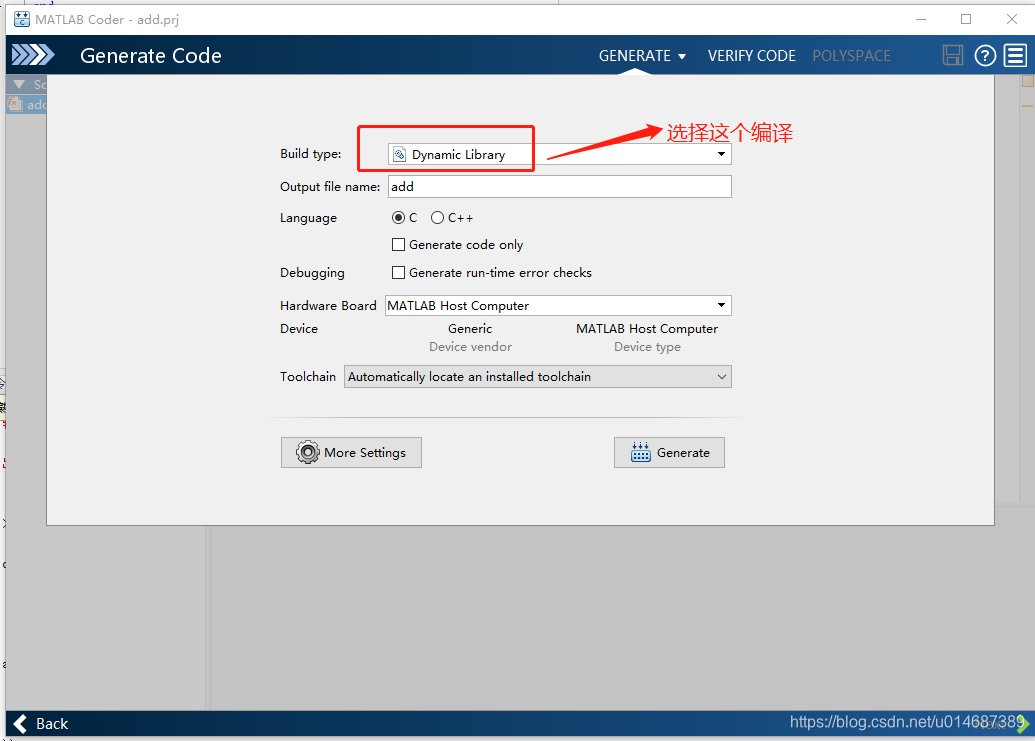
Task: Maximize the MATLAB Coder window
Action: click(x=966, y=19)
